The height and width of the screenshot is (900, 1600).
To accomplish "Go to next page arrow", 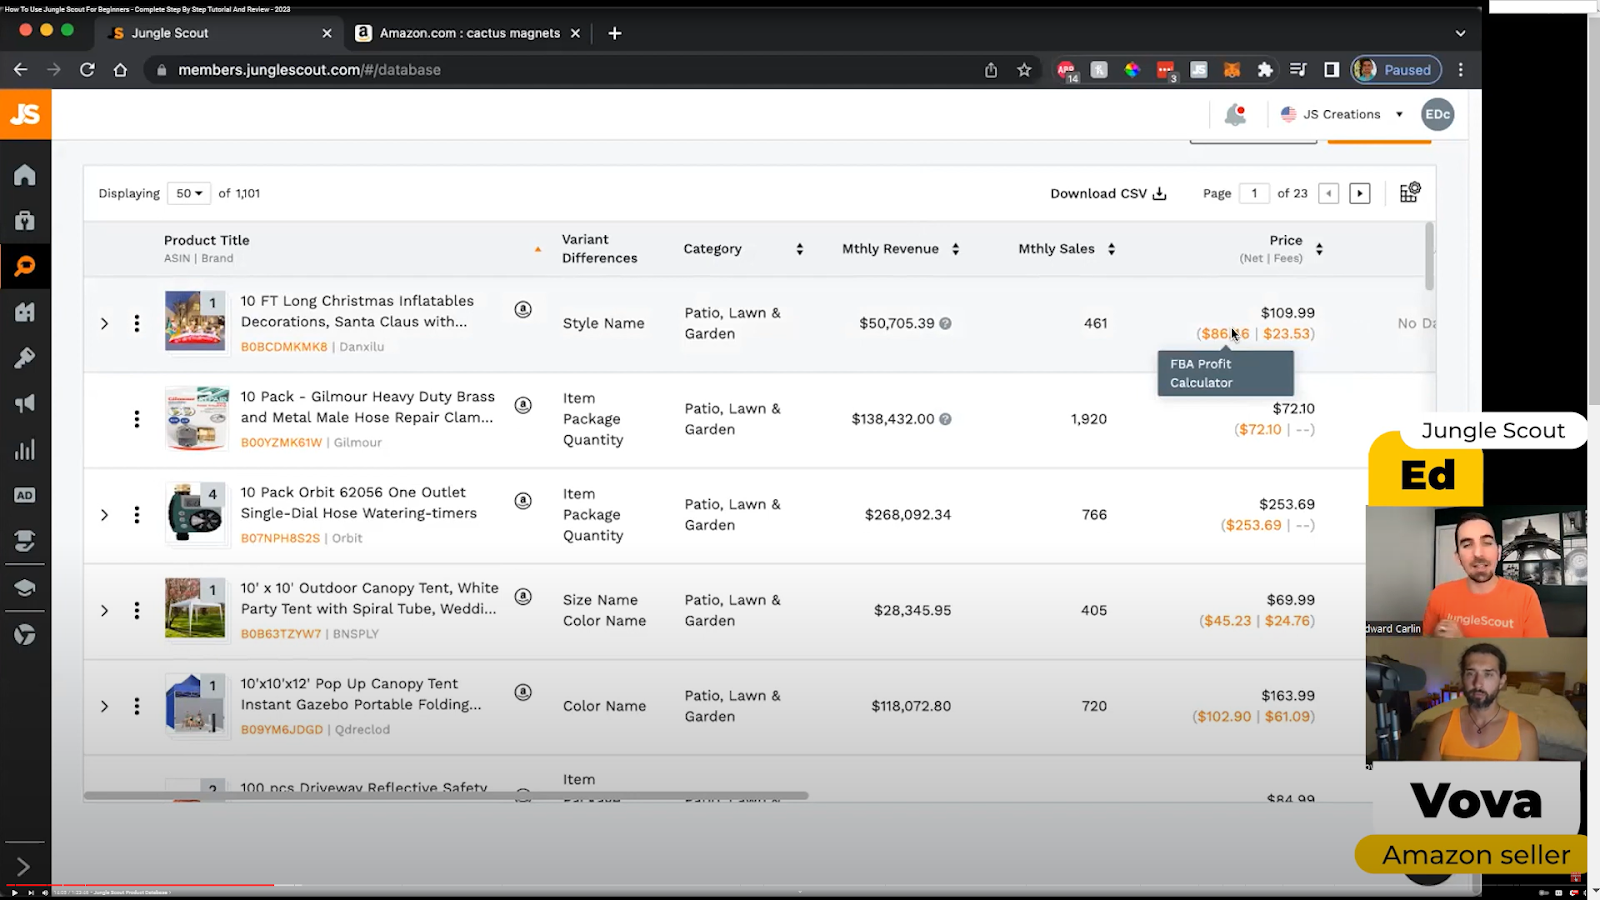I will [1359, 193].
